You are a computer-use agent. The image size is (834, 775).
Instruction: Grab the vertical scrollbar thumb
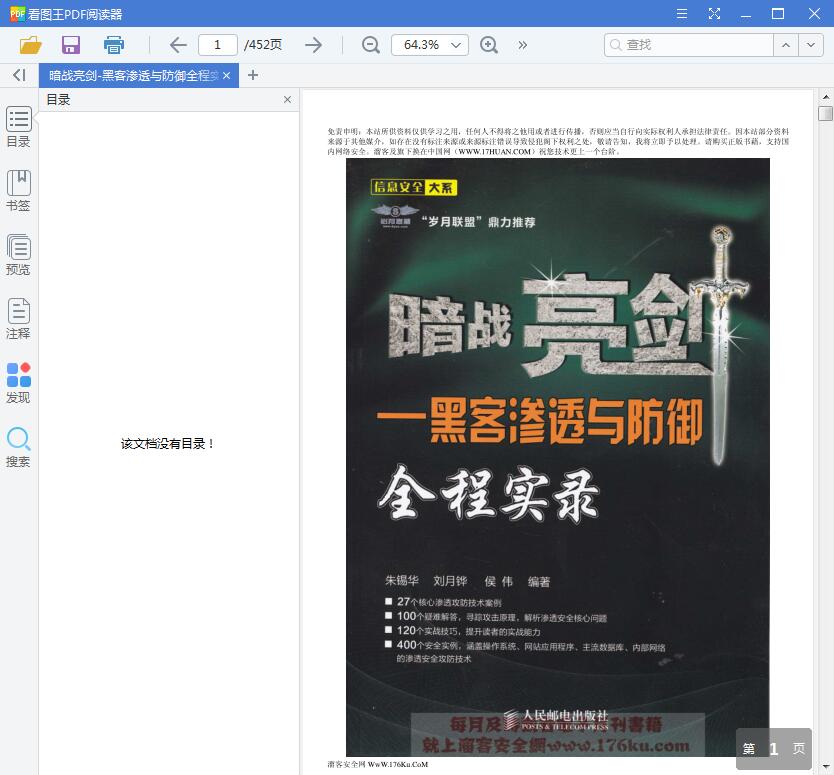tap(825, 113)
